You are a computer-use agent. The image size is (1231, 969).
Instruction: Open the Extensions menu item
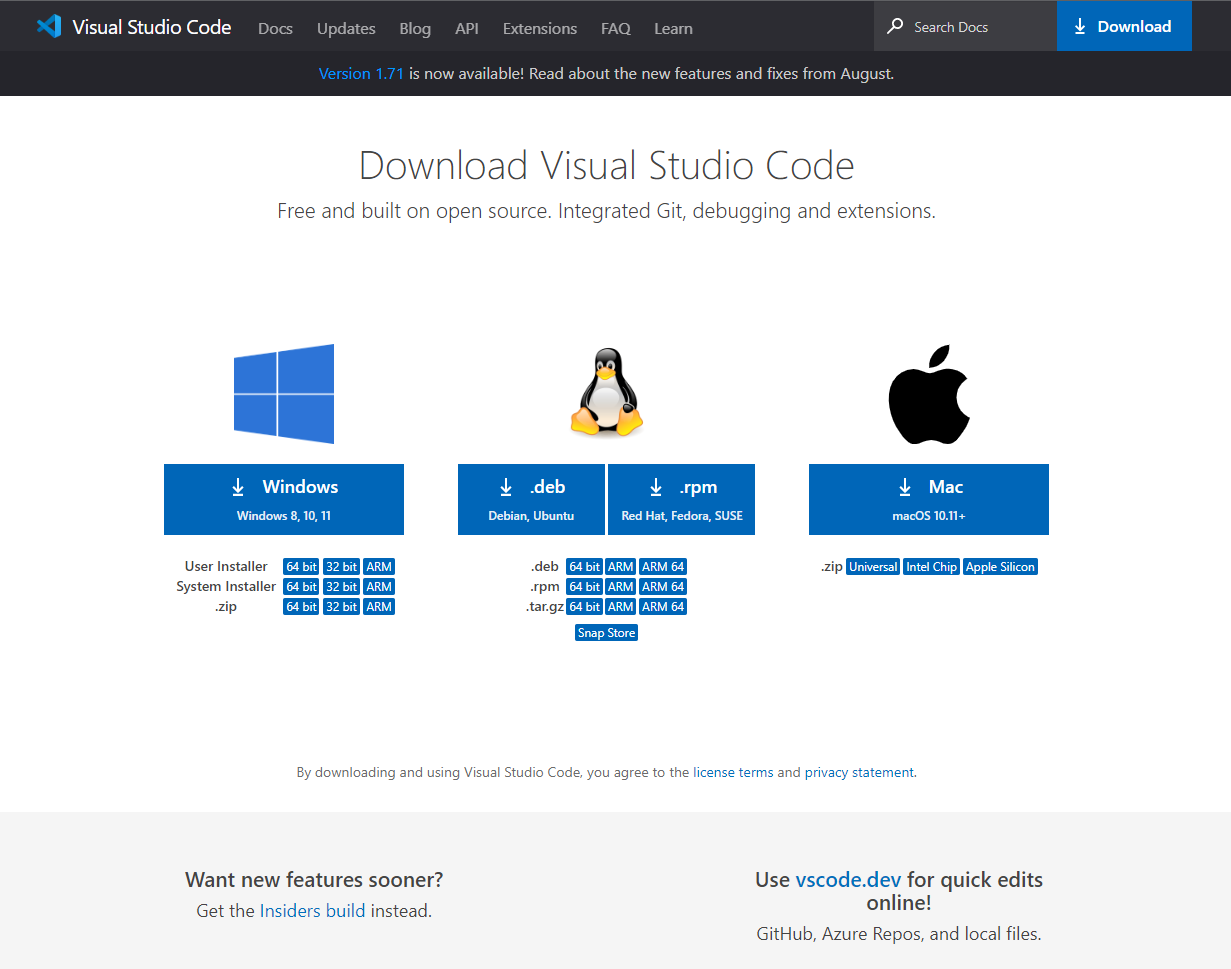(x=539, y=28)
